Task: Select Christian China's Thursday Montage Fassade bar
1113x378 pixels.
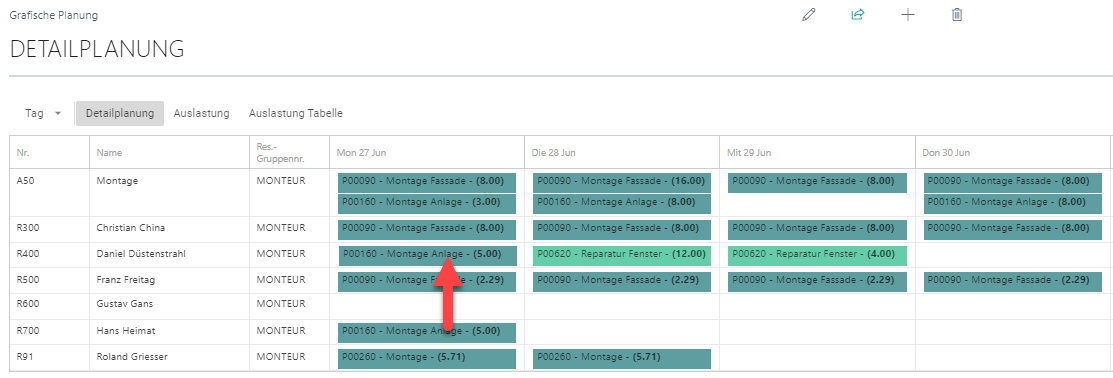Action: tap(1013, 229)
